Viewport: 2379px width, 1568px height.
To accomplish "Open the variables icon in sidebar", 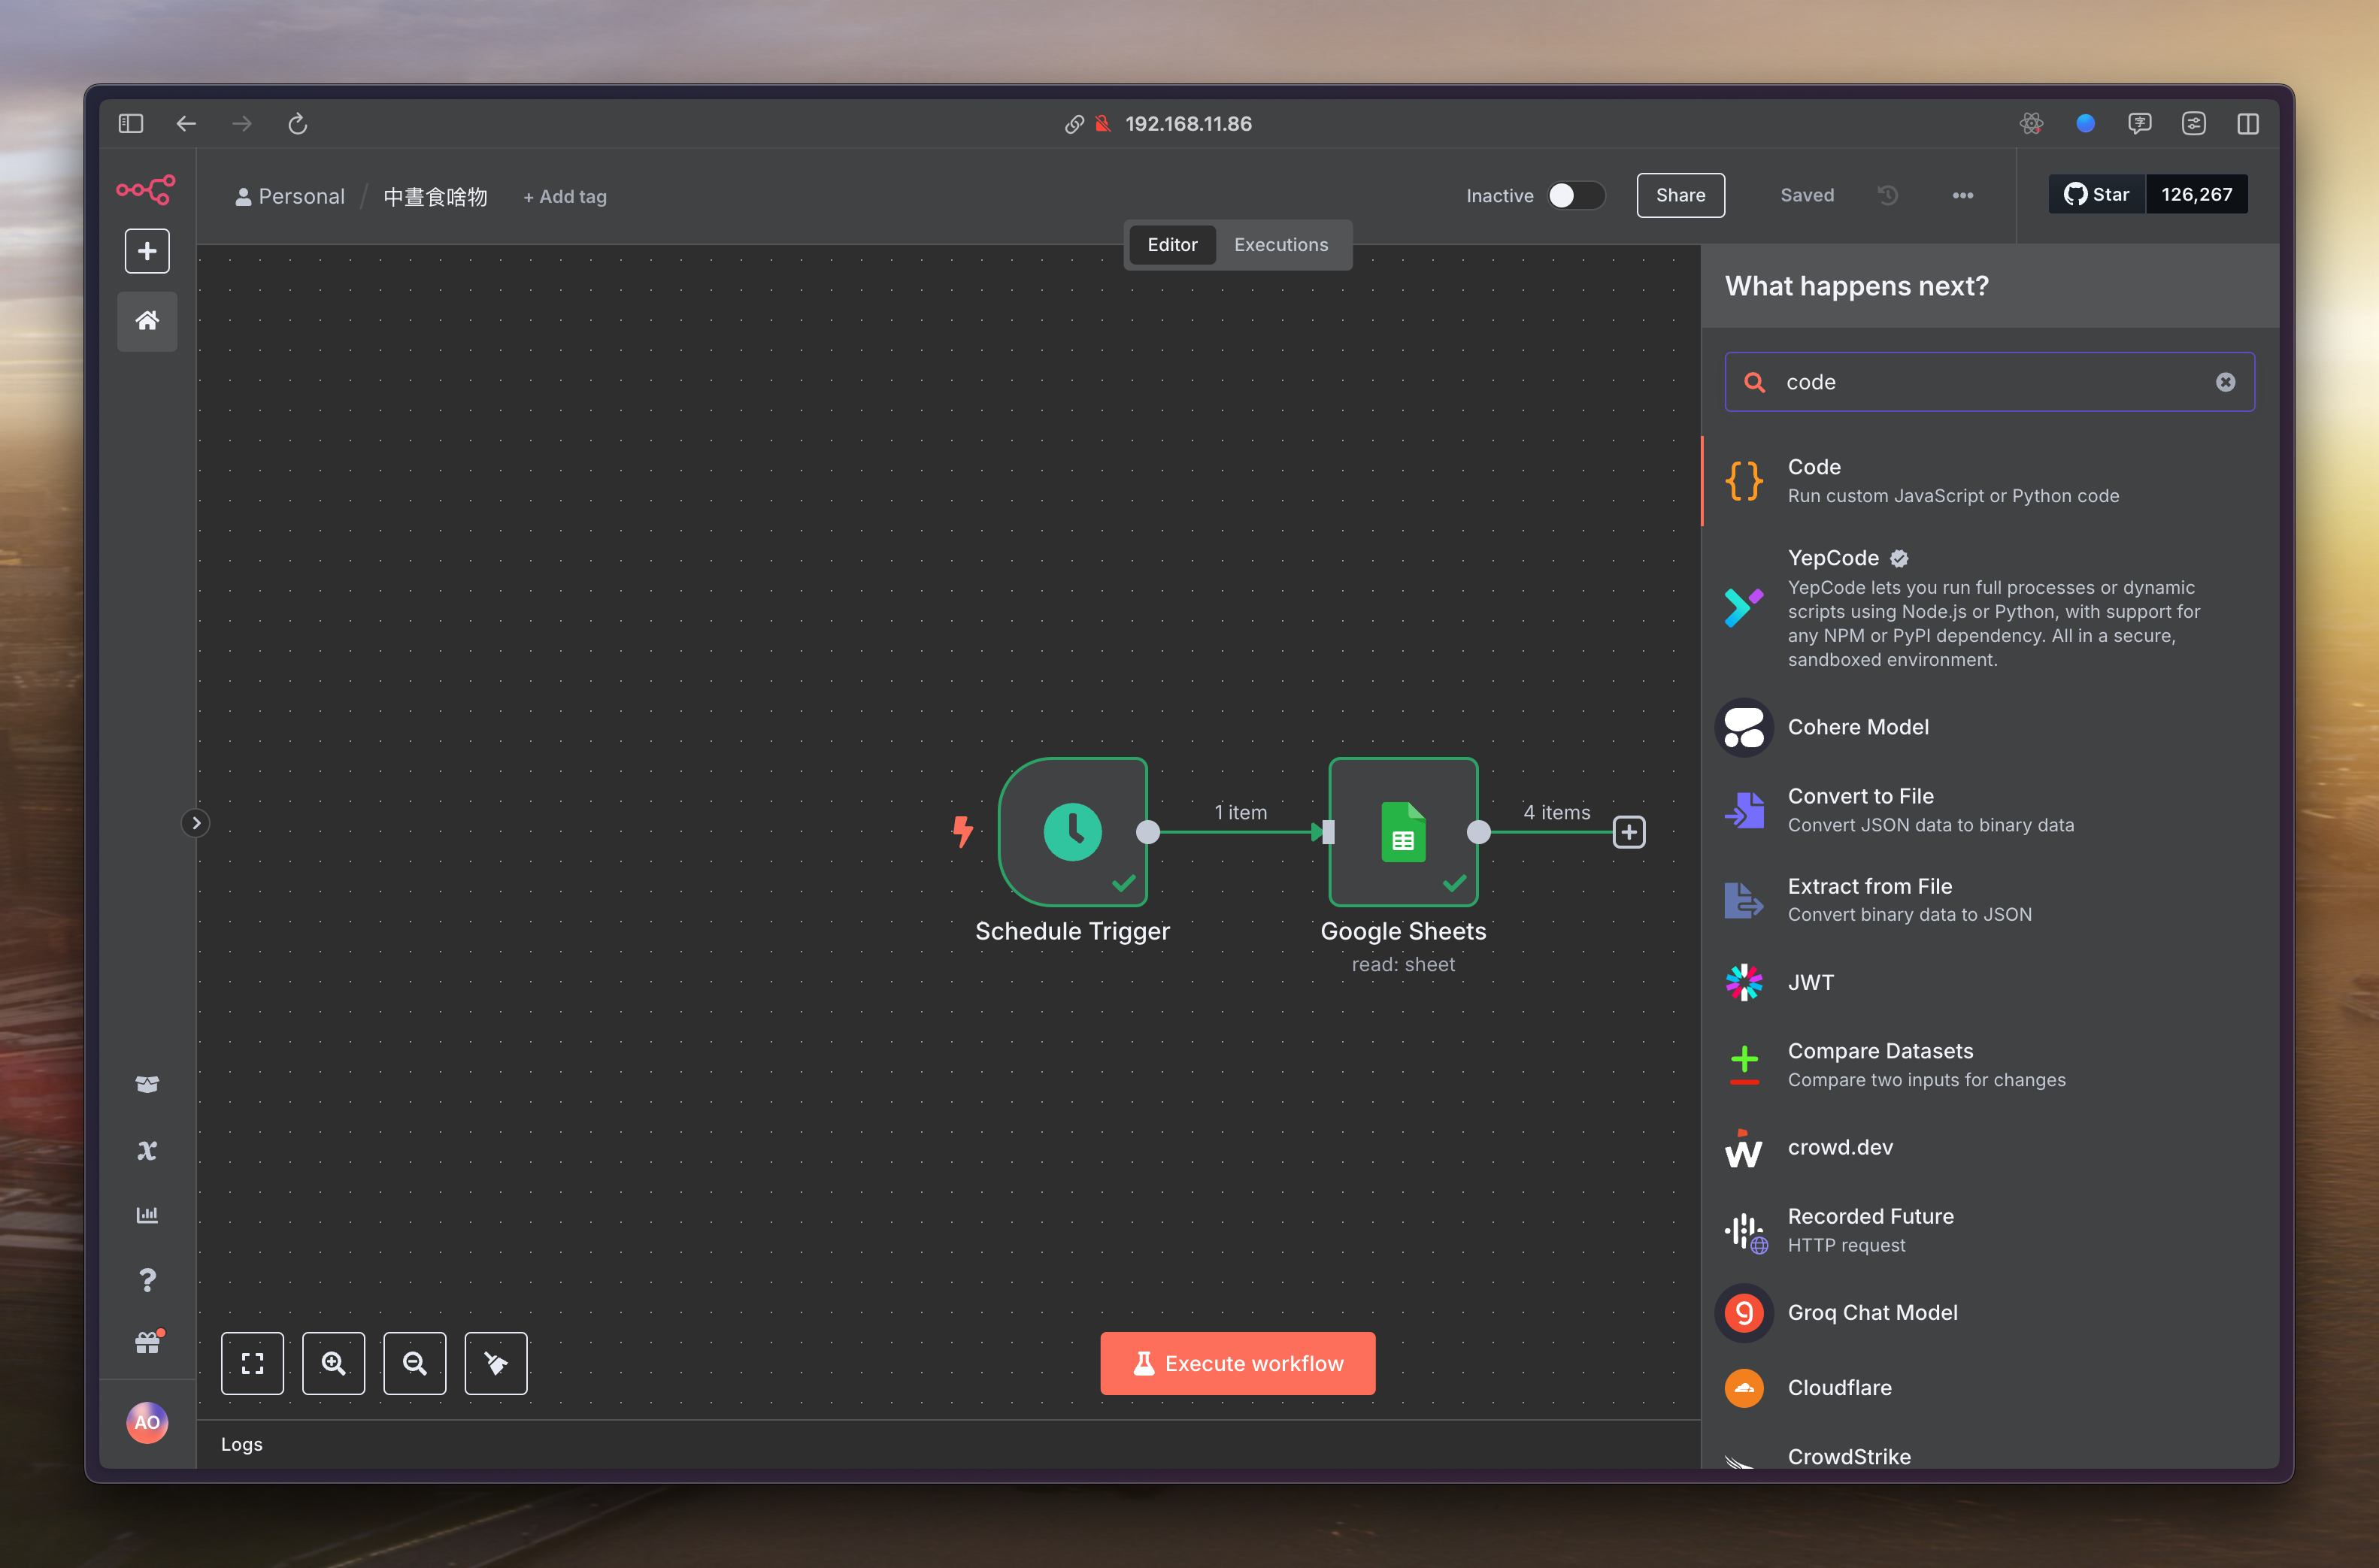I will [147, 1150].
